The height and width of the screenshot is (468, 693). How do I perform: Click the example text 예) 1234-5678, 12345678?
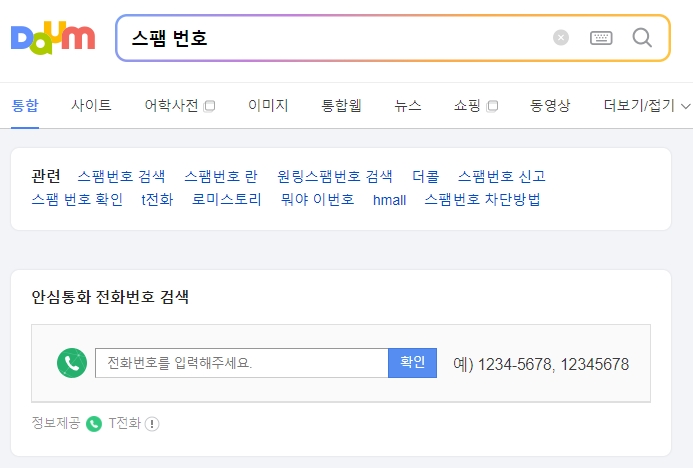point(541,364)
